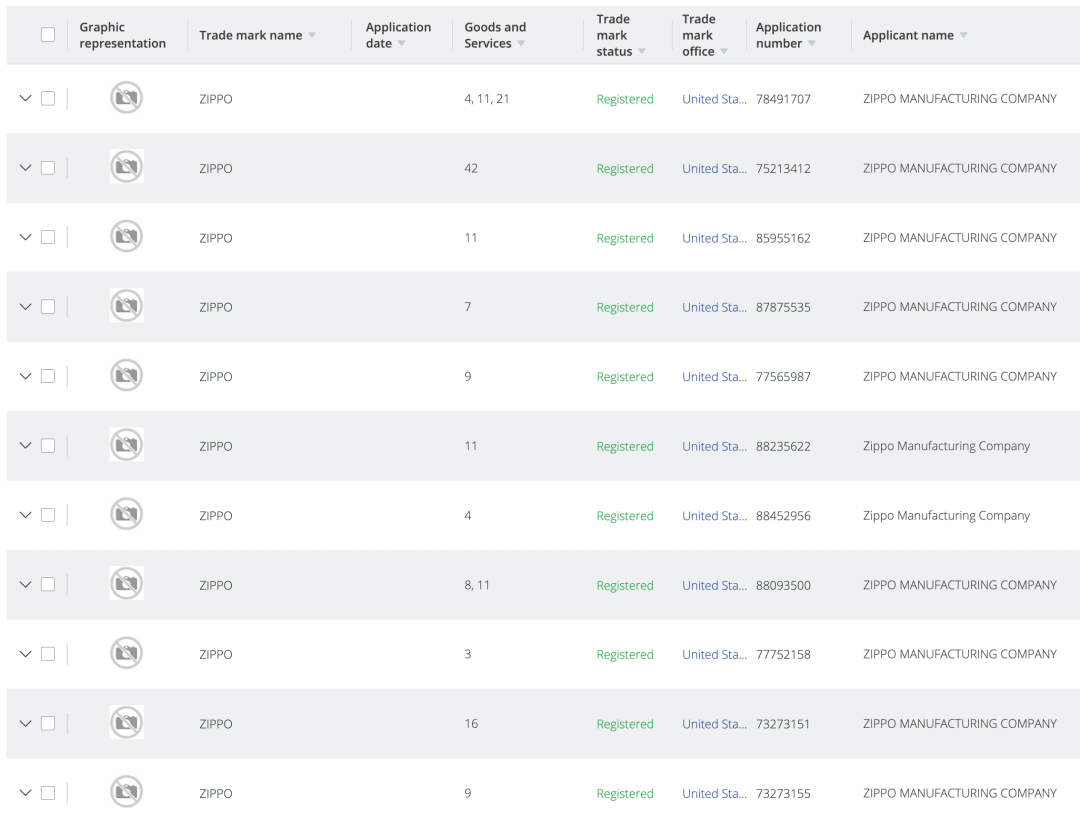The width and height of the screenshot is (1080, 826).
Task: Select checkbox for application 88452956 row
Action: 48,515
